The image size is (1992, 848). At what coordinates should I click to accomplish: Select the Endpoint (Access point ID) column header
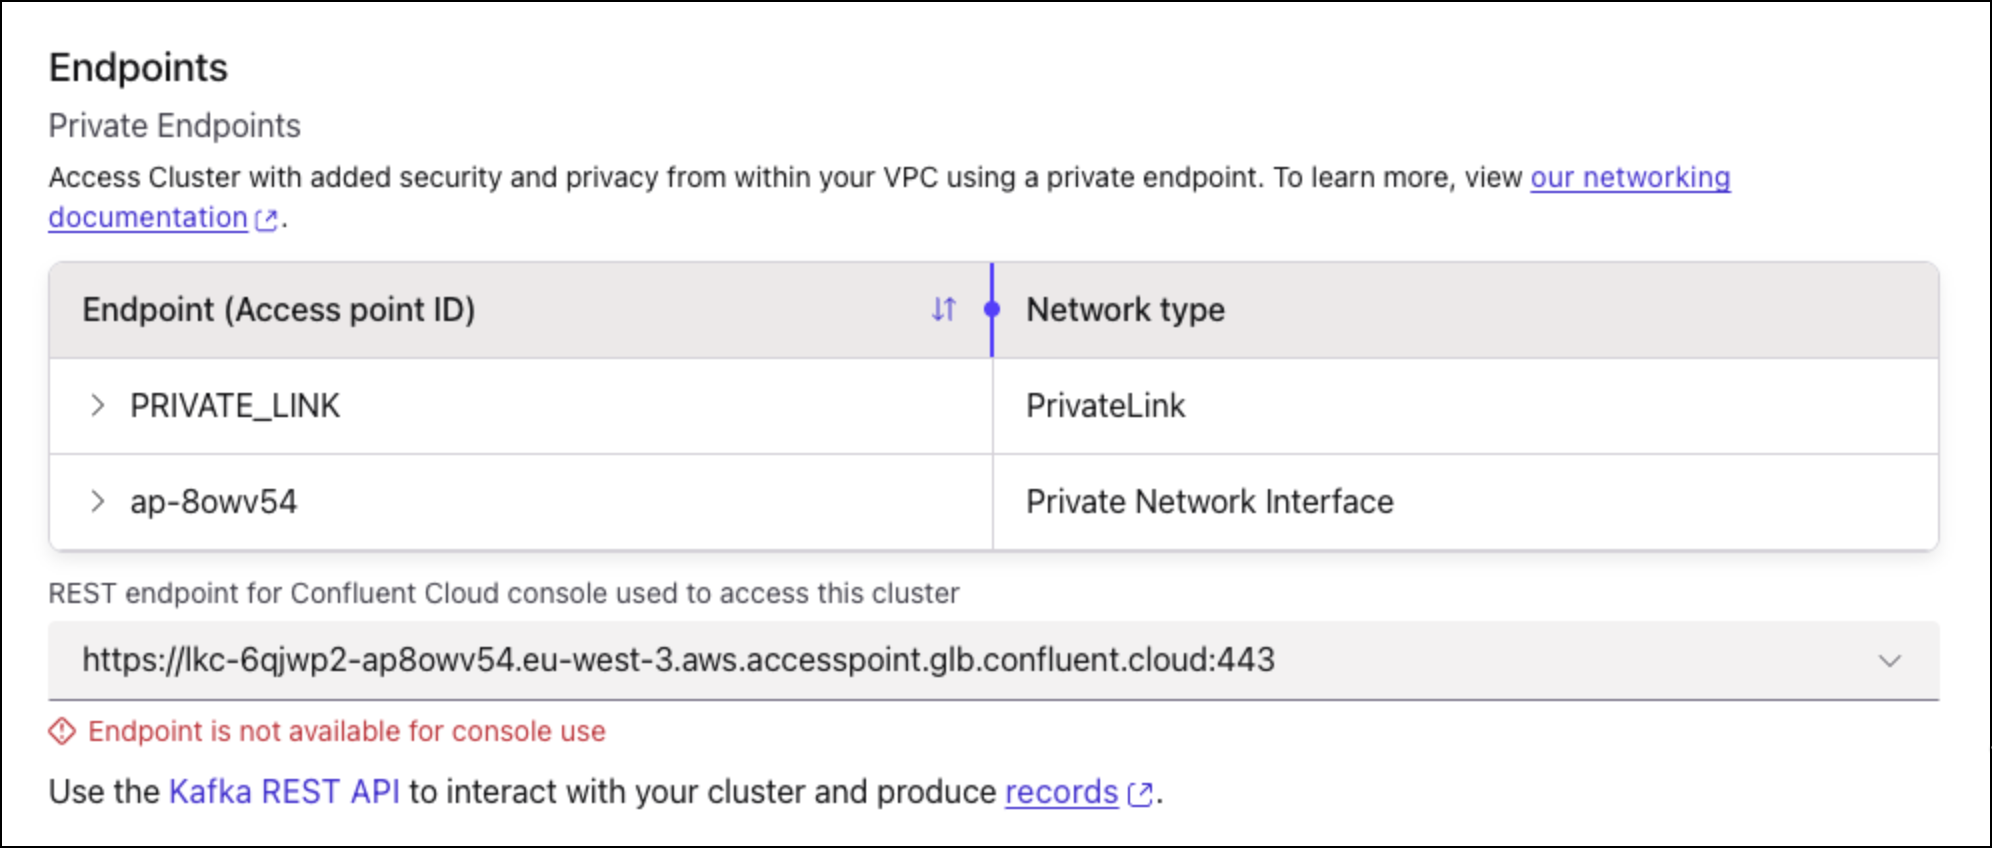pyautogui.click(x=281, y=310)
